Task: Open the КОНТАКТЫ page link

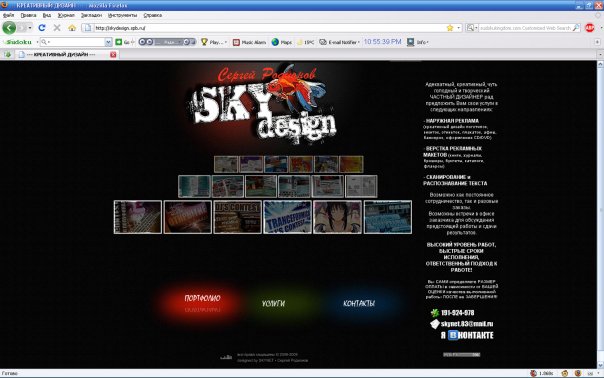Action: point(359,303)
